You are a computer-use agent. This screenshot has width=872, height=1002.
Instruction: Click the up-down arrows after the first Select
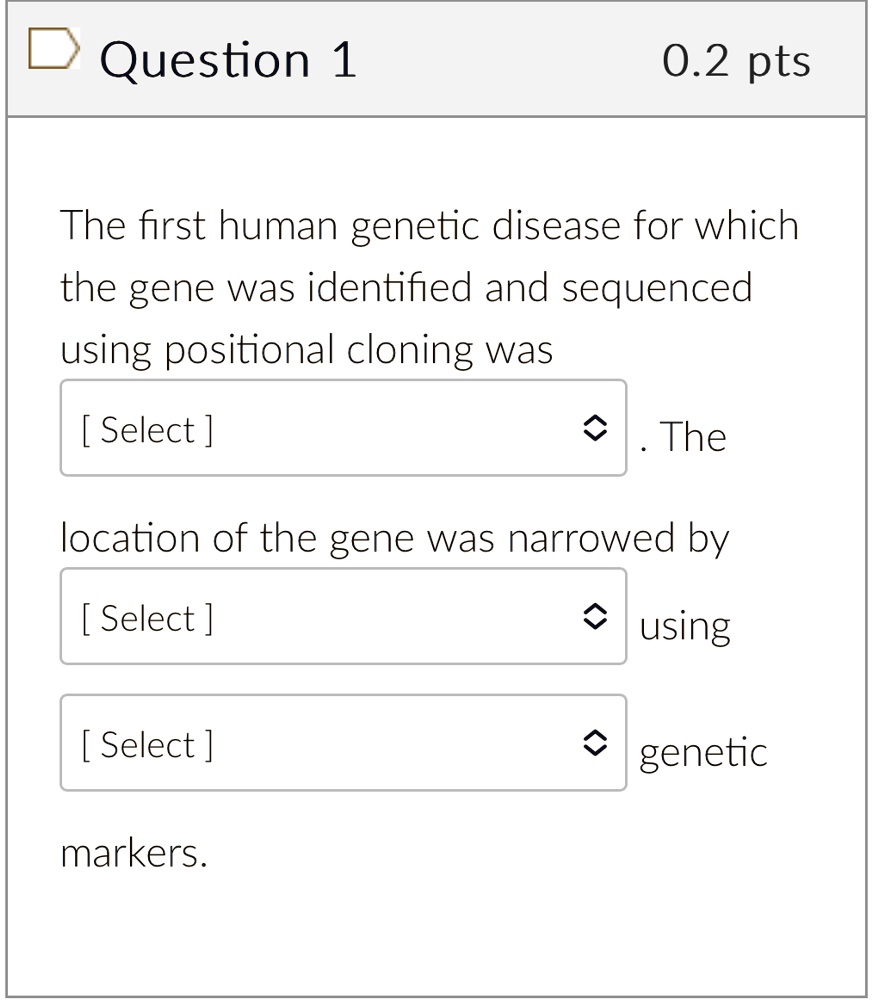tap(596, 428)
